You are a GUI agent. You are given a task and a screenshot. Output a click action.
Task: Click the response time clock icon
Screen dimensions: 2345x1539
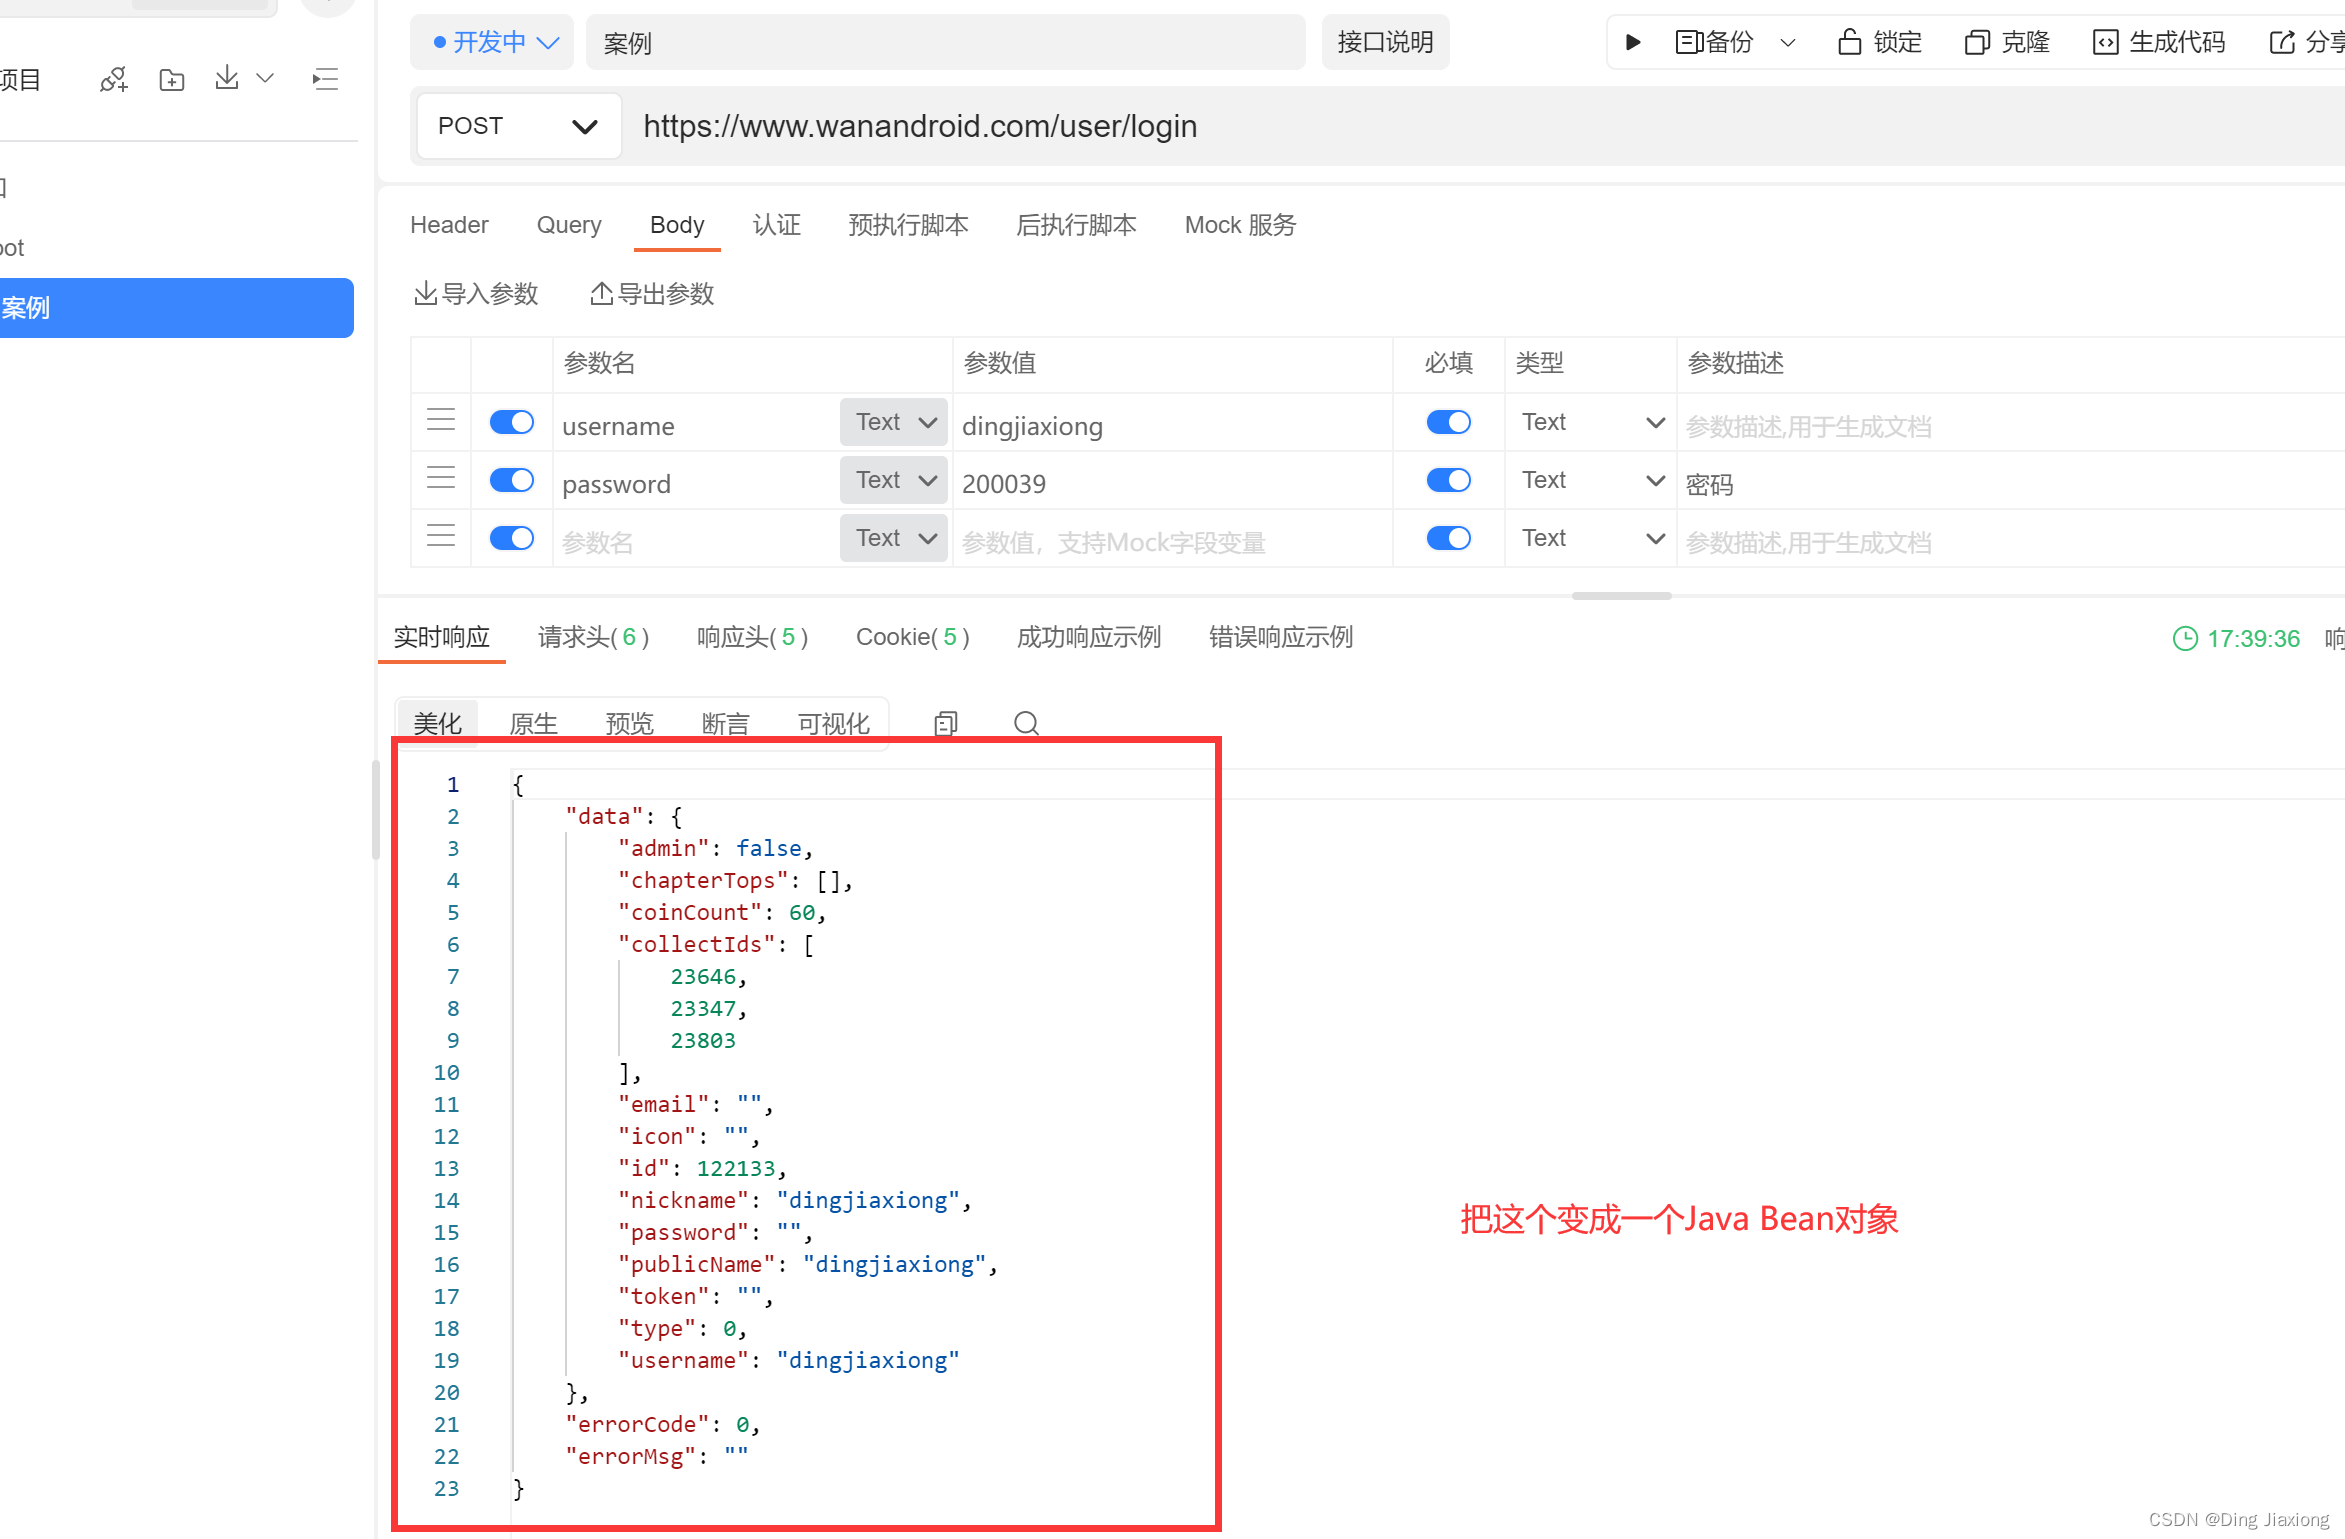tap(2186, 638)
